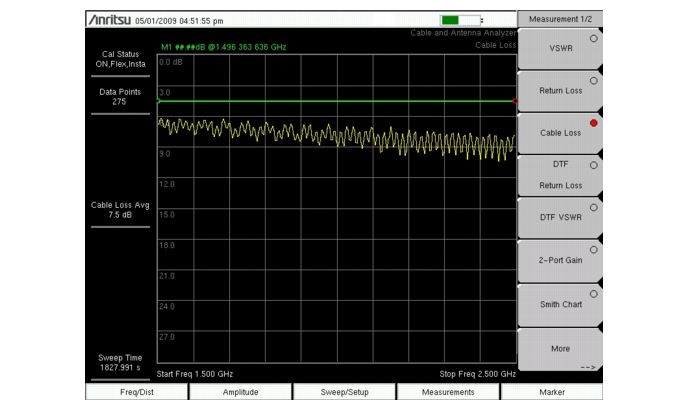Click the 0.0 dB axis label
The height and width of the screenshot is (408, 689).
point(171,62)
